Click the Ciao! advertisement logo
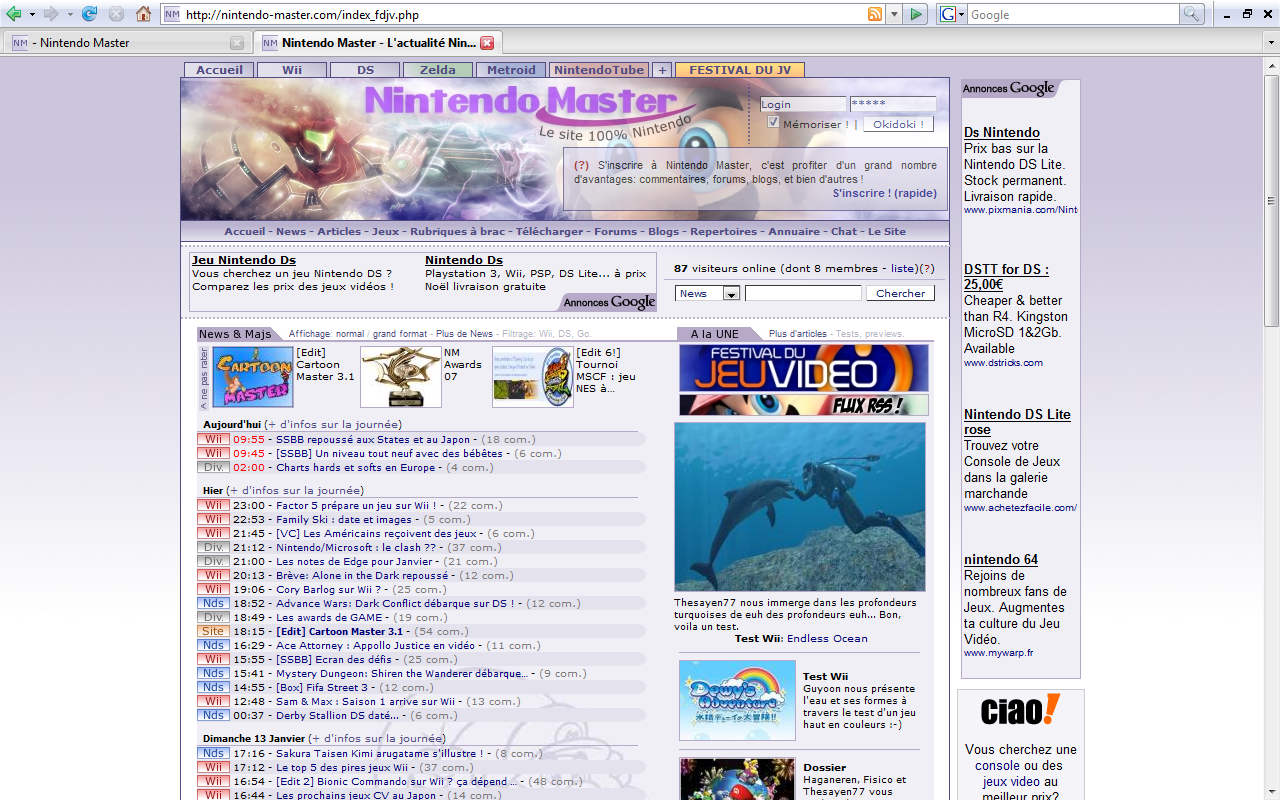Screen dimensions: 1280x800 1020,710
